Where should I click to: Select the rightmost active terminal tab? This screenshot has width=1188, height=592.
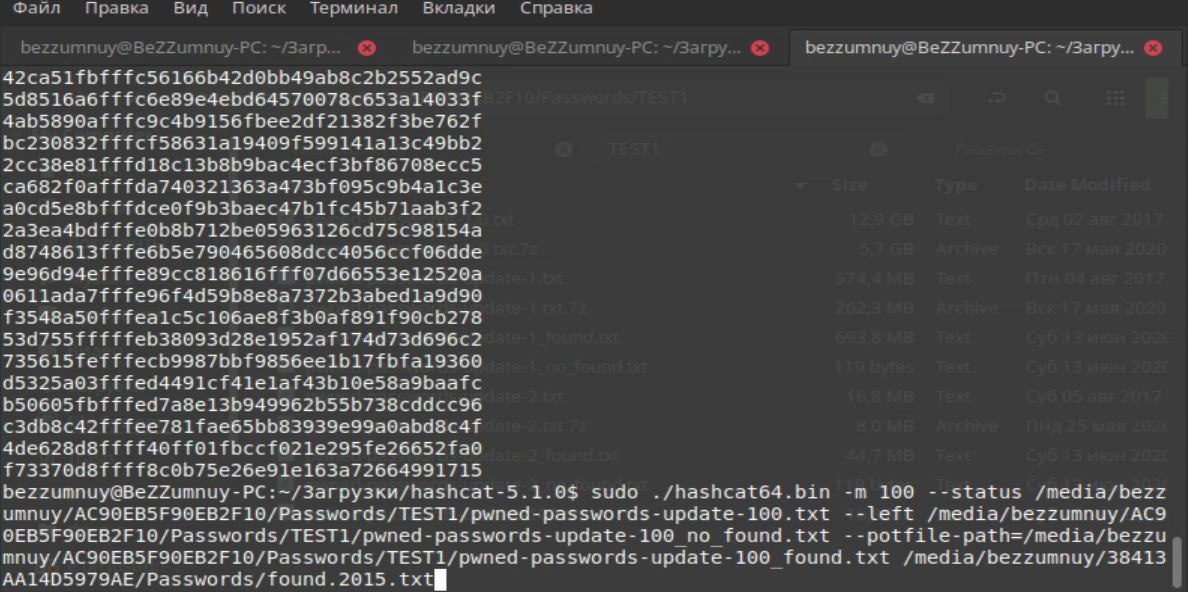[970, 48]
